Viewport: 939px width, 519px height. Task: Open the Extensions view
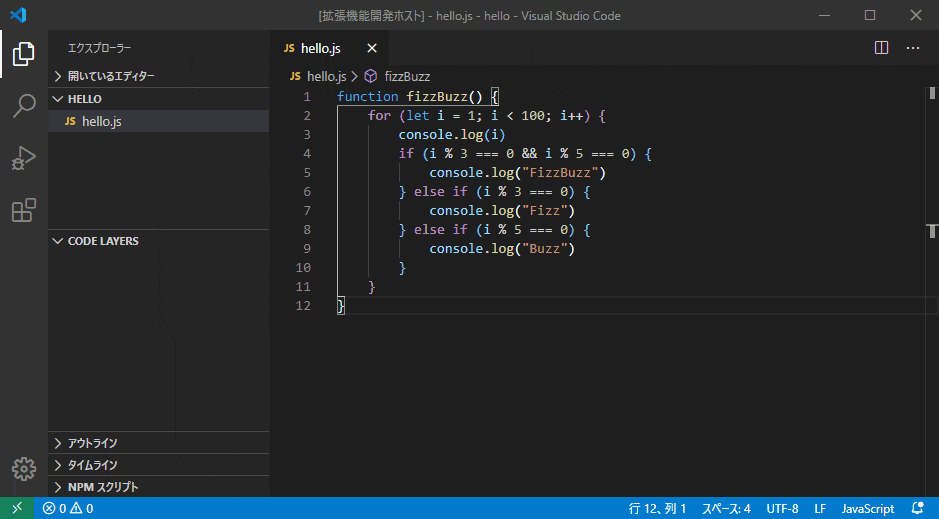[x=24, y=210]
